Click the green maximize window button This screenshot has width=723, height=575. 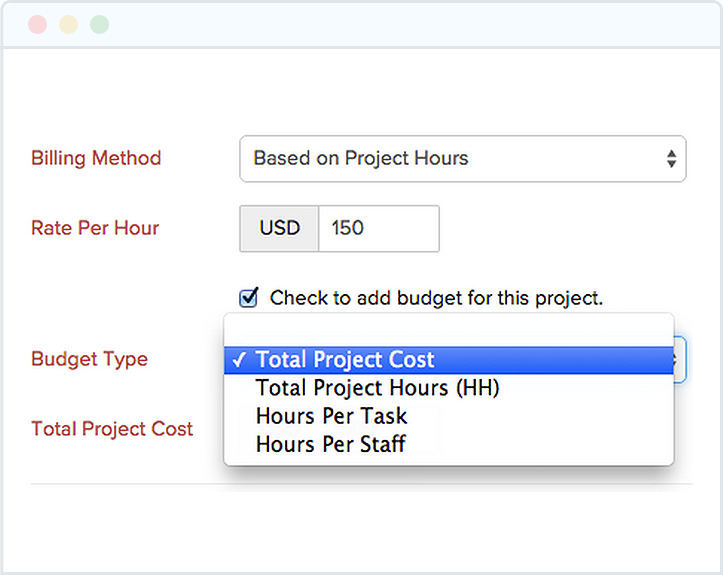coord(99,25)
